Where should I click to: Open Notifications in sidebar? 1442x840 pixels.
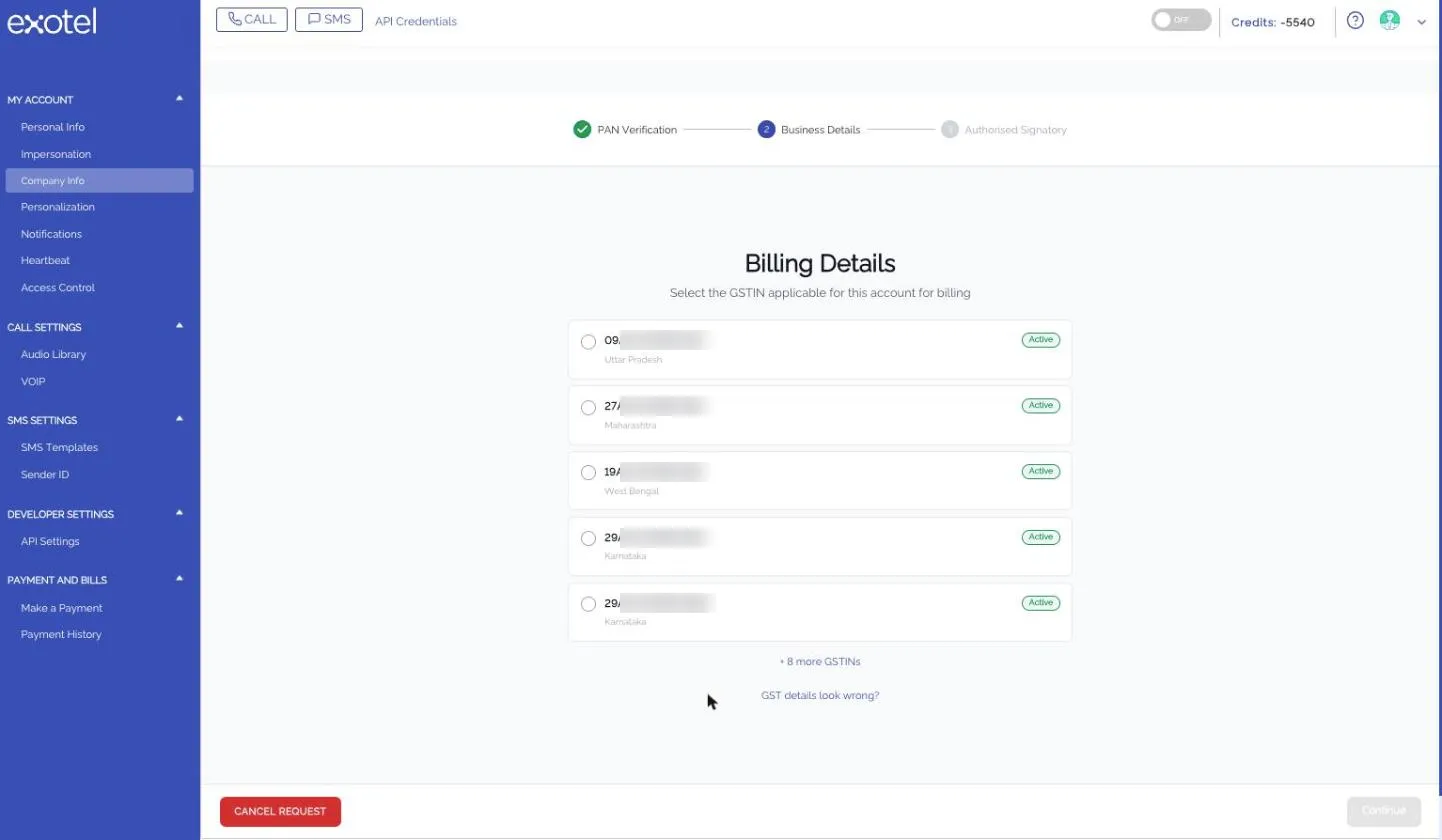(x=51, y=234)
